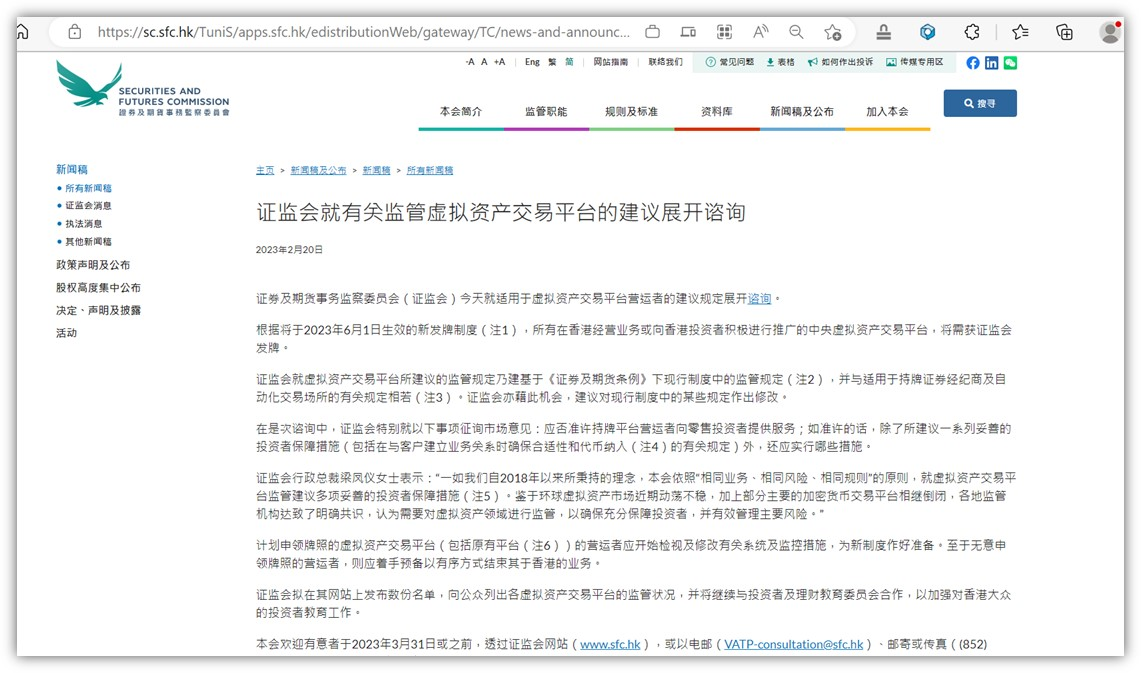Decrease font size with -A
Image resolution: width=1141 pixels, height=673 pixels.
coord(470,62)
